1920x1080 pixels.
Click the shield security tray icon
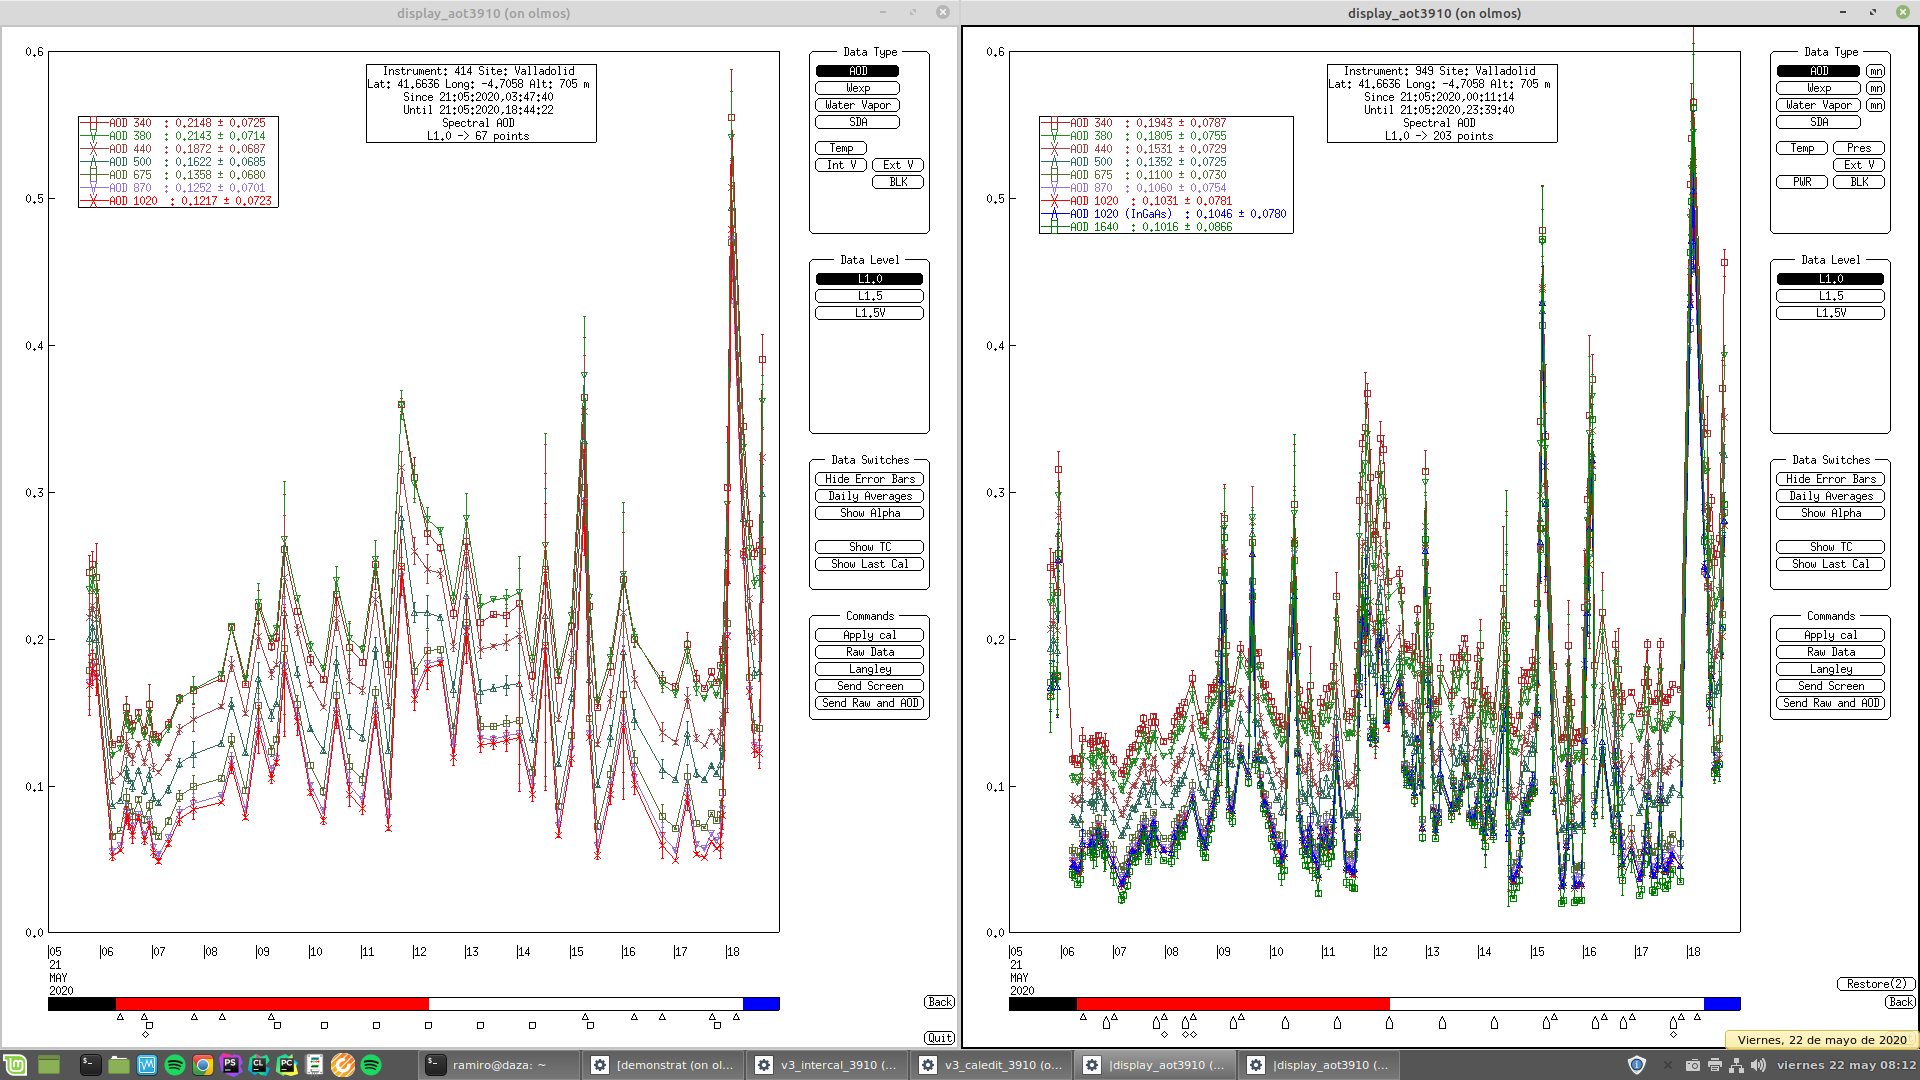coord(1637,1065)
